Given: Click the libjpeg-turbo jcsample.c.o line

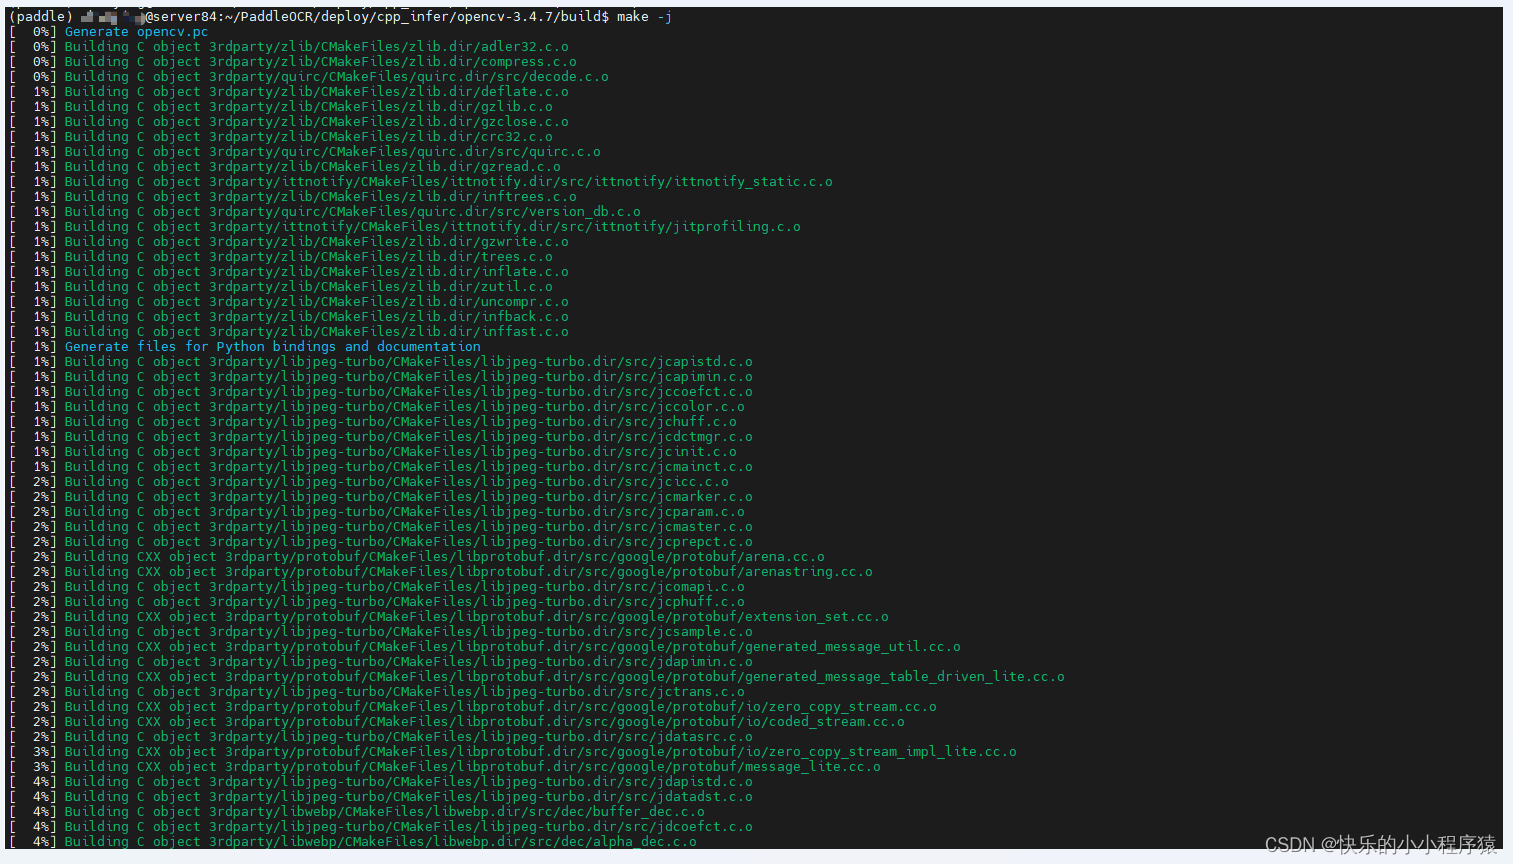Looking at the screenshot, I should pyautogui.click(x=381, y=631).
